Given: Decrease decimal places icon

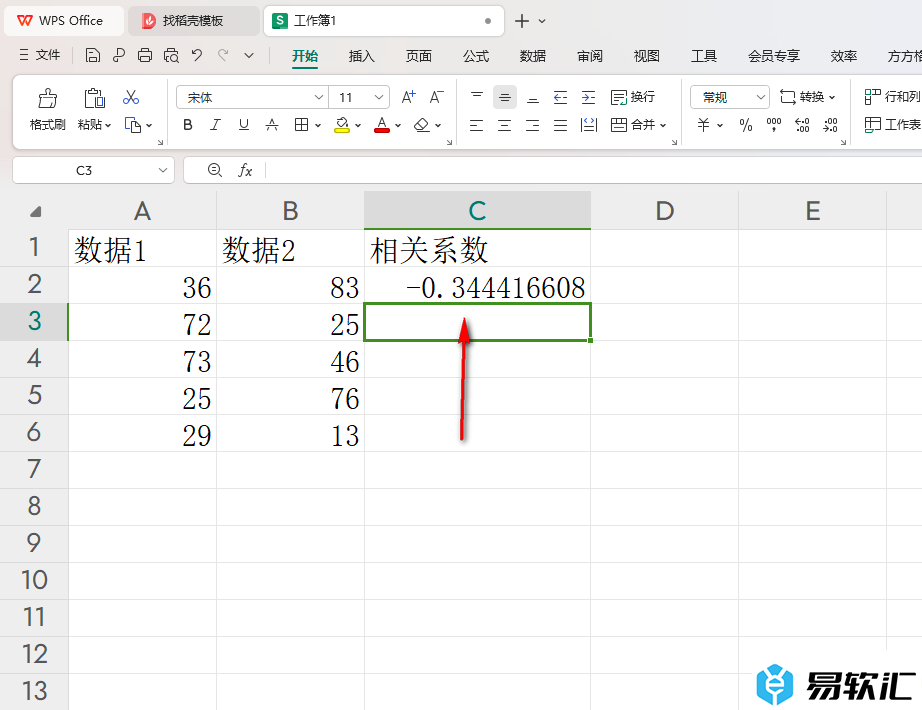Looking at the screenshot, I should [830, 125].
